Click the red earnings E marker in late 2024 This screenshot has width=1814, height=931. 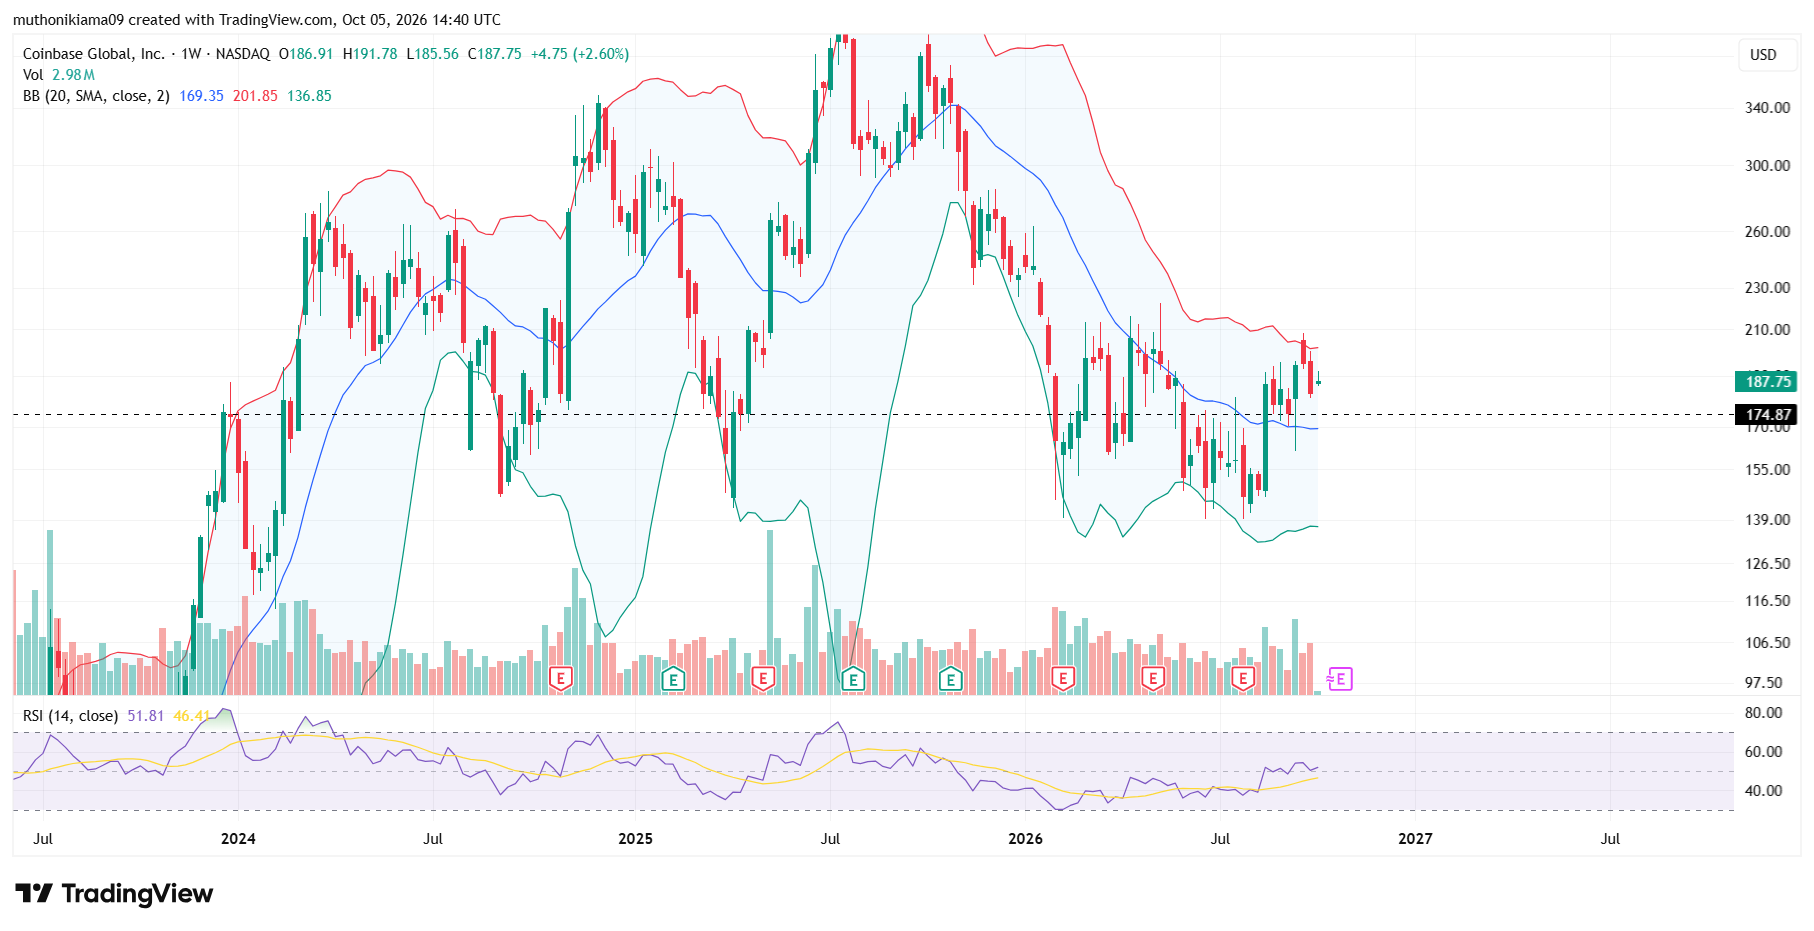(561, 680)
